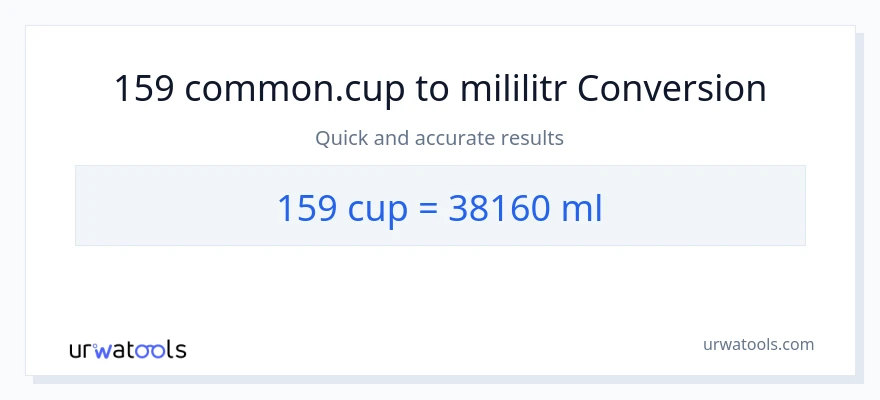Click the "Quick" word in the subtitle
880x400 pixels.
340,138
